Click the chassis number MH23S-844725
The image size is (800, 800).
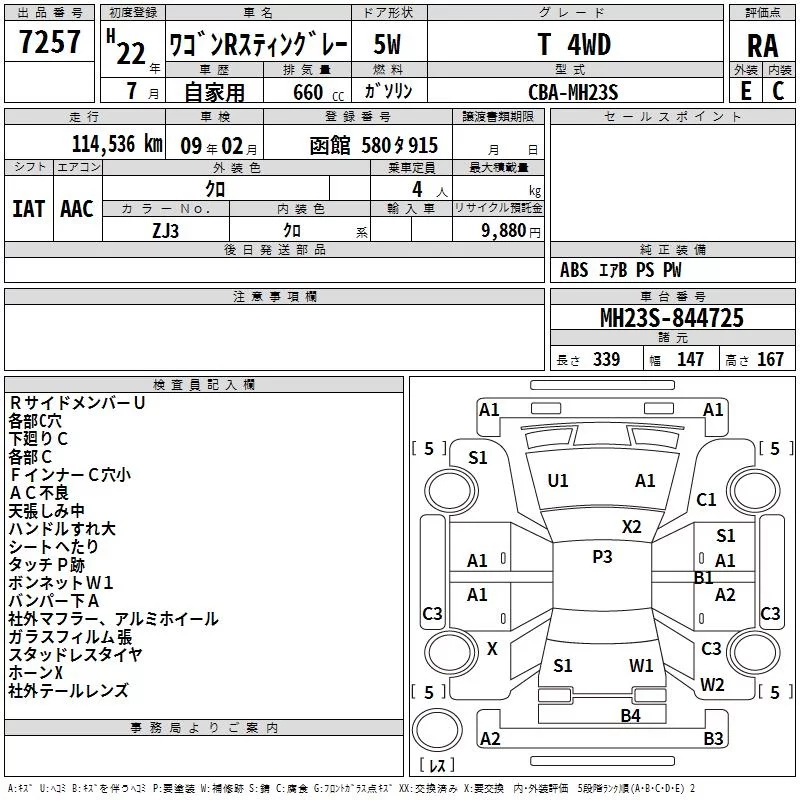(672, 318)
